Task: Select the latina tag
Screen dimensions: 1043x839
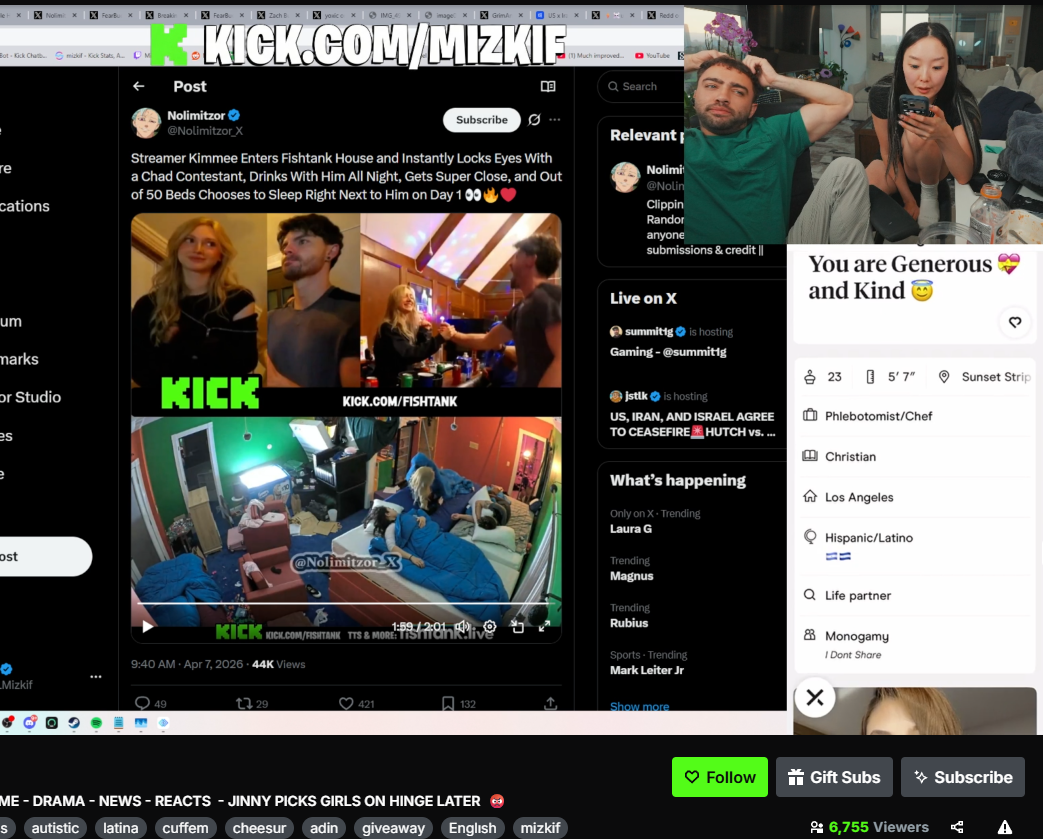Action: pos(120,828)
